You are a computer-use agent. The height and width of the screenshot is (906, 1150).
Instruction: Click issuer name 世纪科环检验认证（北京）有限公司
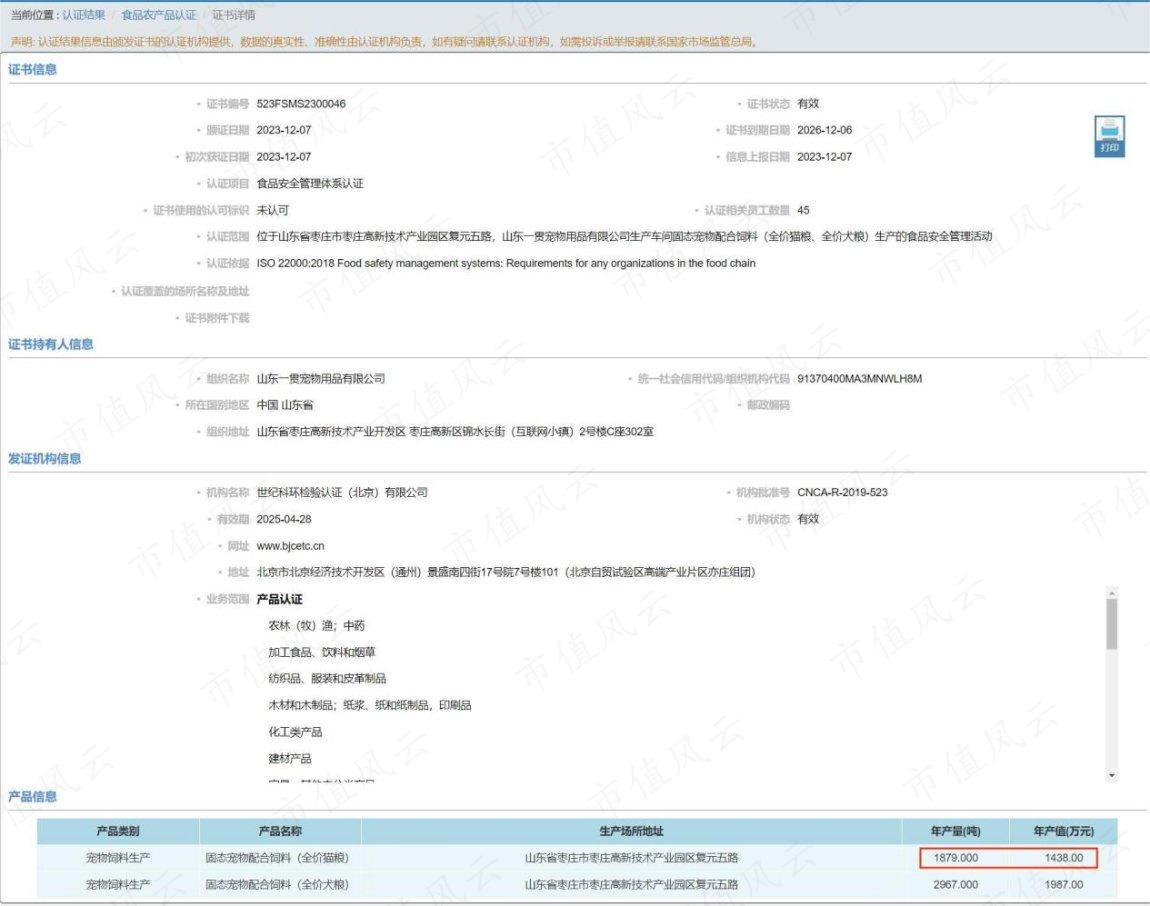pos(342,492)
